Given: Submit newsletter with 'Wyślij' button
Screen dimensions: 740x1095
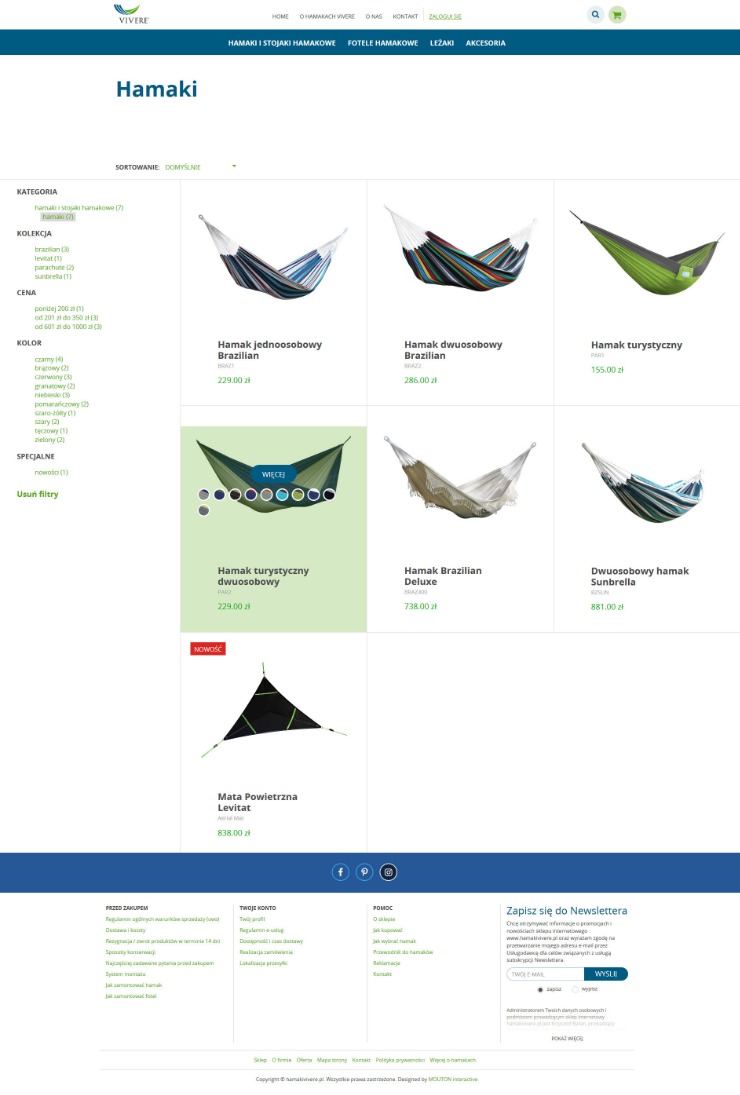Looking at the screenshot, I should click(605, 974).
